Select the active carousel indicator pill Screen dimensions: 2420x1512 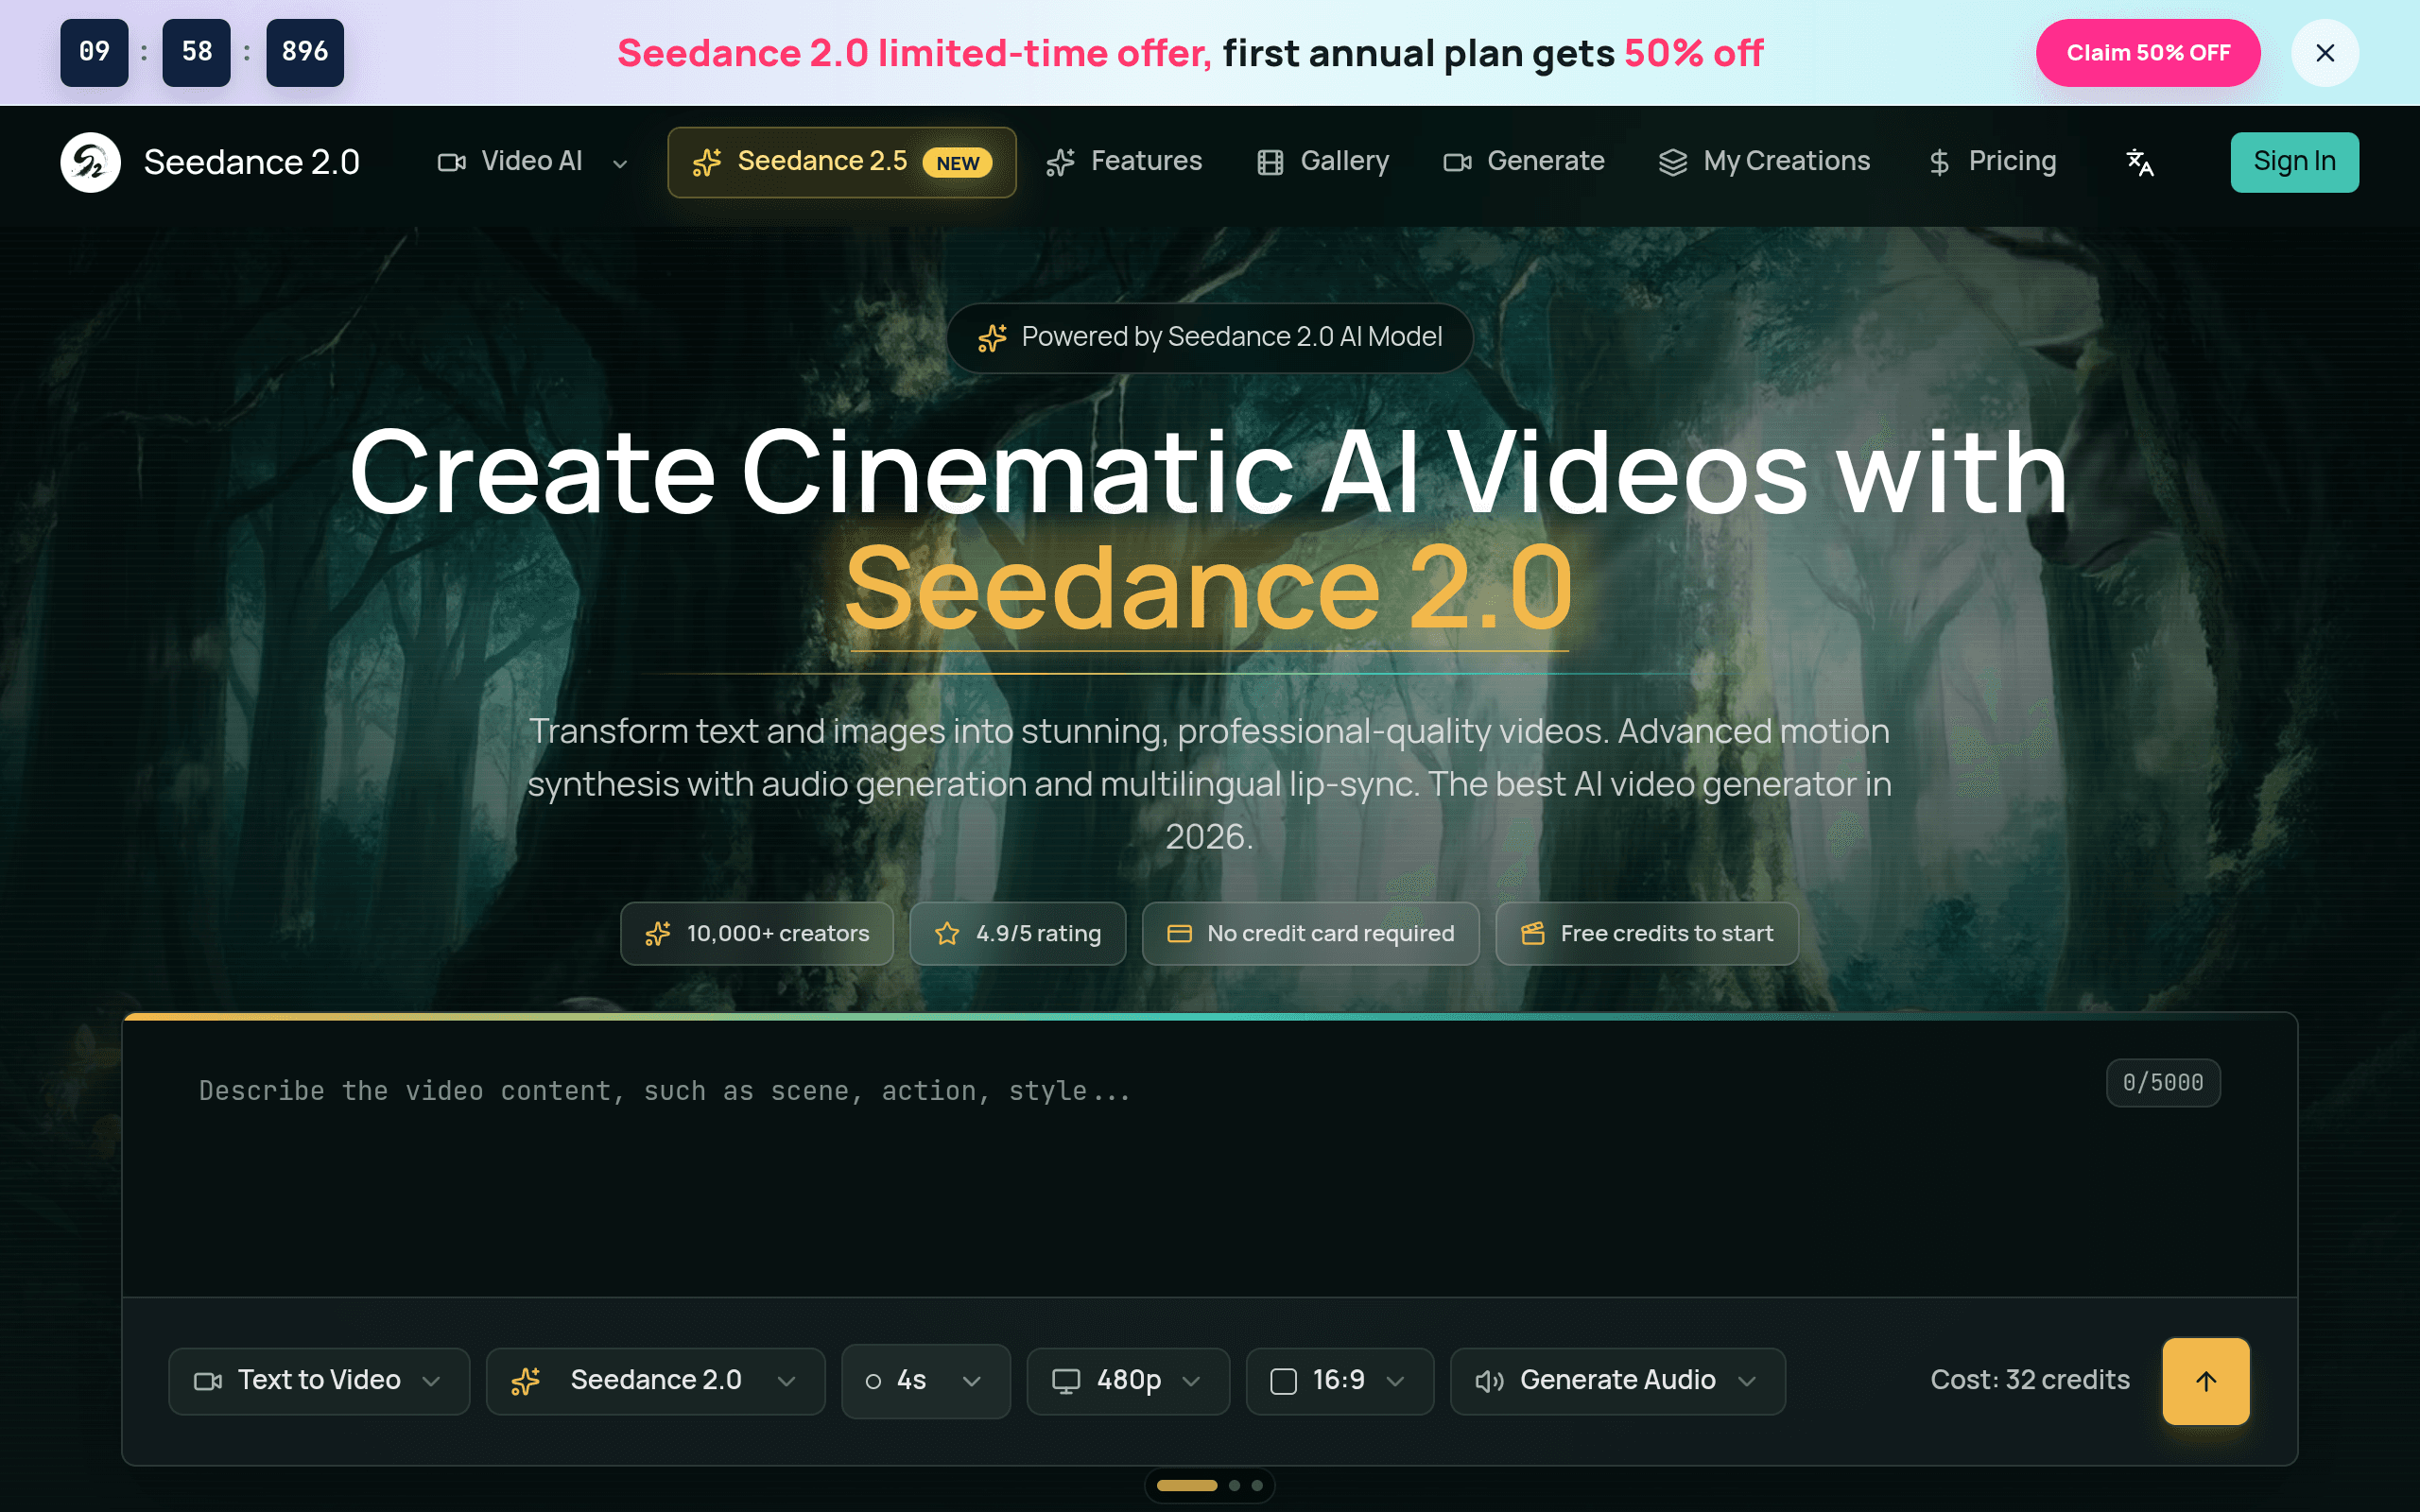click(x=1187, y=1486)
